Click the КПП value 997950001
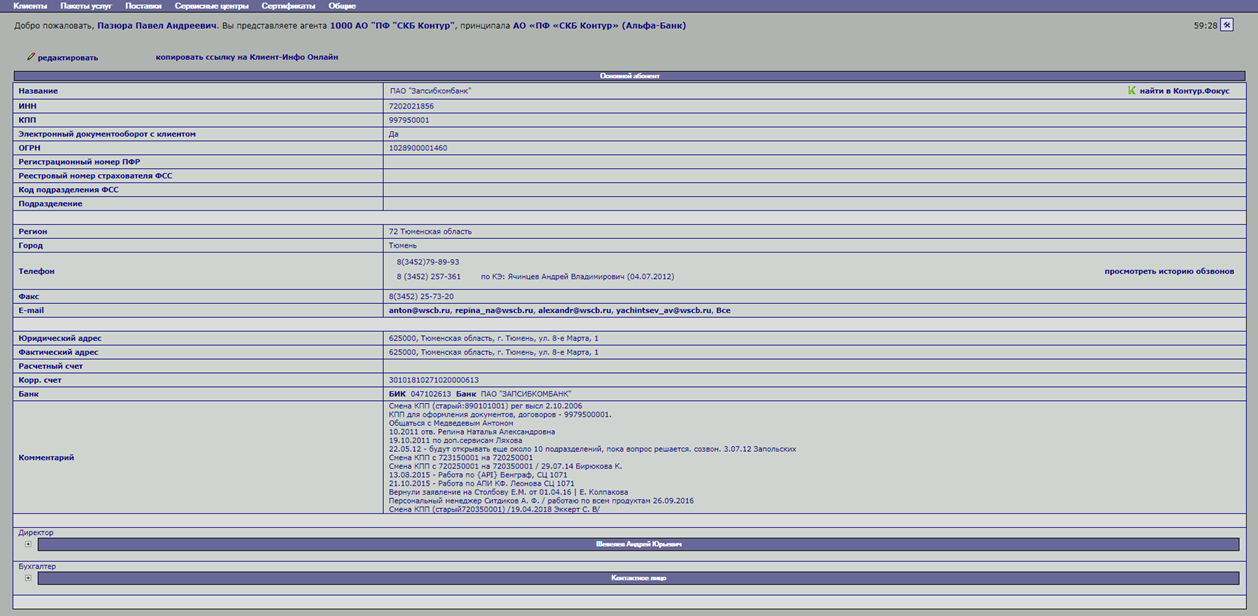 tap(409, 120)
